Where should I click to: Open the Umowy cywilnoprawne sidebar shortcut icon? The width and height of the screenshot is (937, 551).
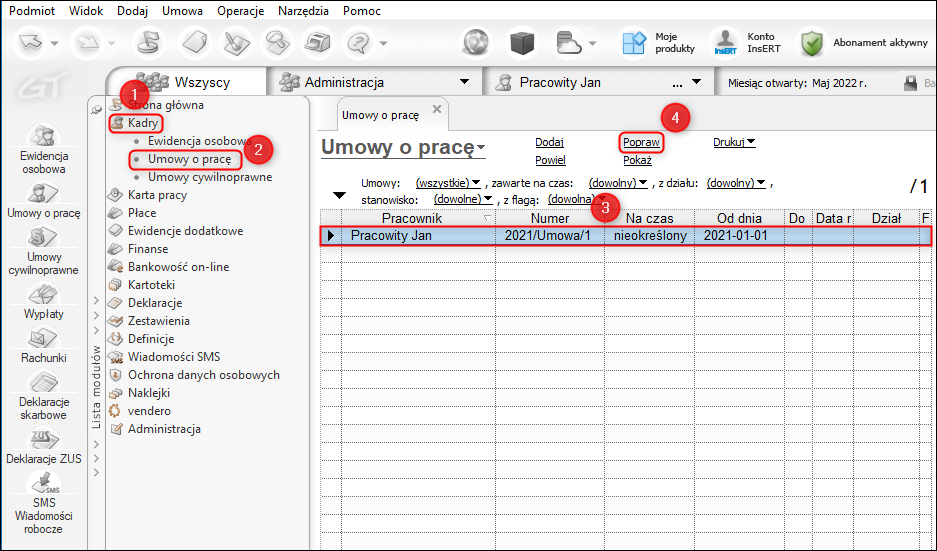(x=43, y=238)
